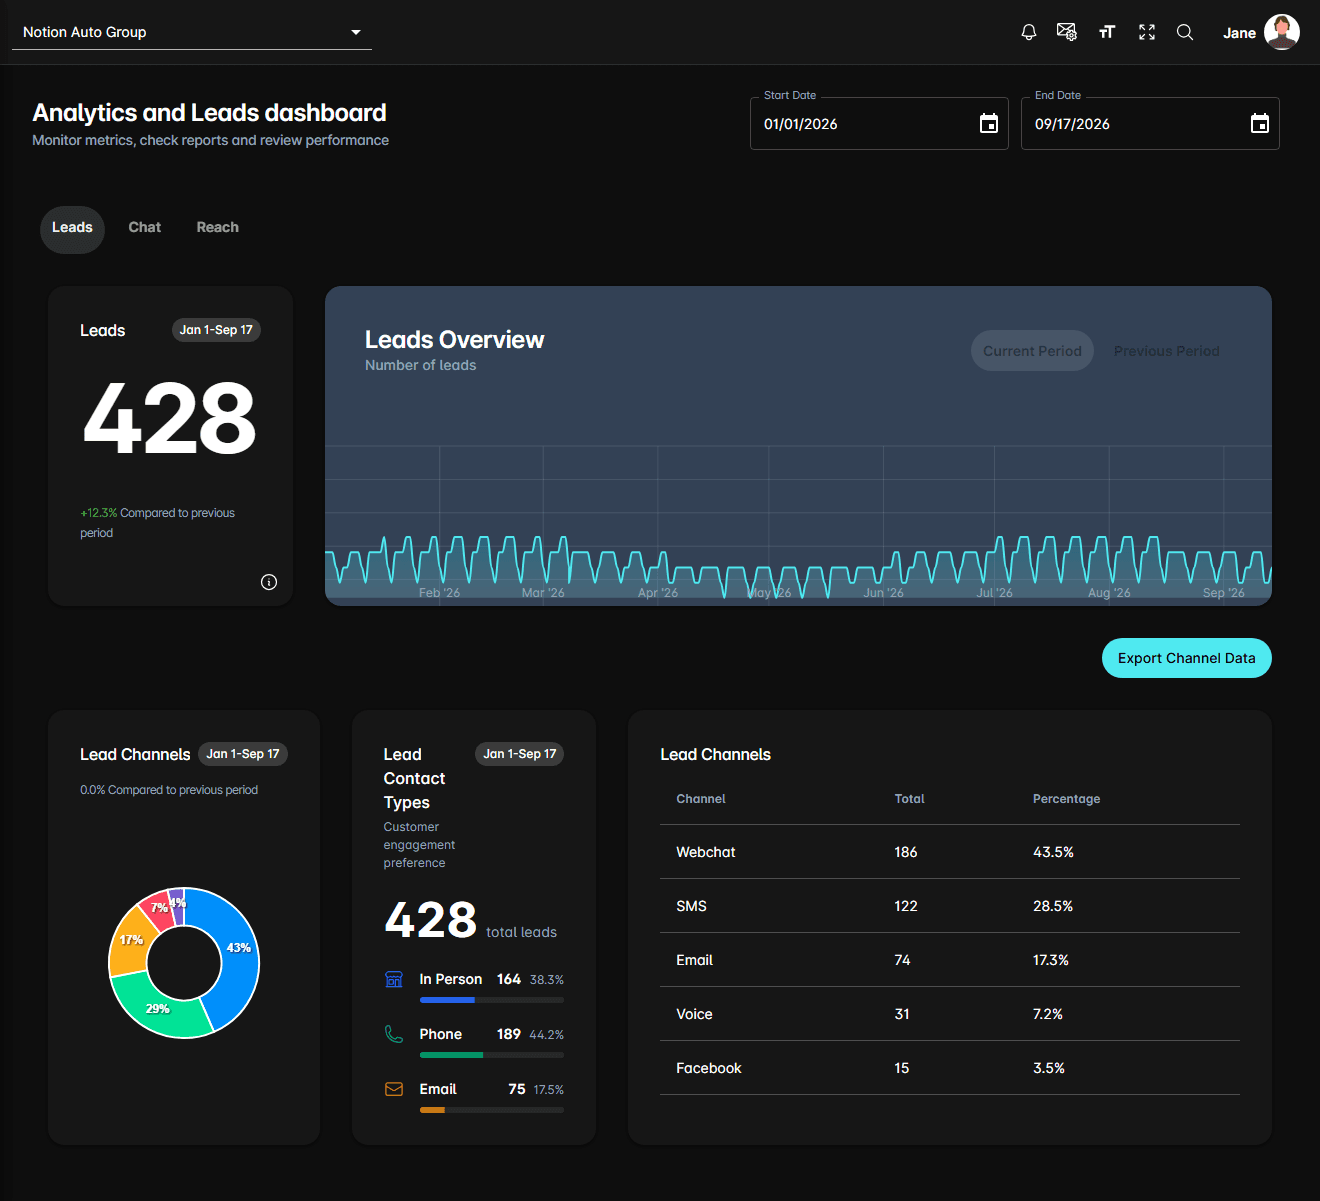The height and width of the screenshot is (1201, 1320).
Task: Click the Total column header
Action: coord(910,799)
